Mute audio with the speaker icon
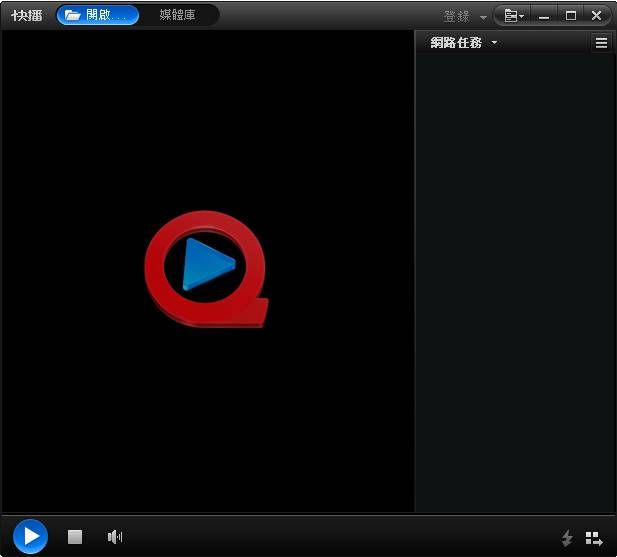Screen dimensions: 617x557 pyautogui.click(x=114, y=537)
